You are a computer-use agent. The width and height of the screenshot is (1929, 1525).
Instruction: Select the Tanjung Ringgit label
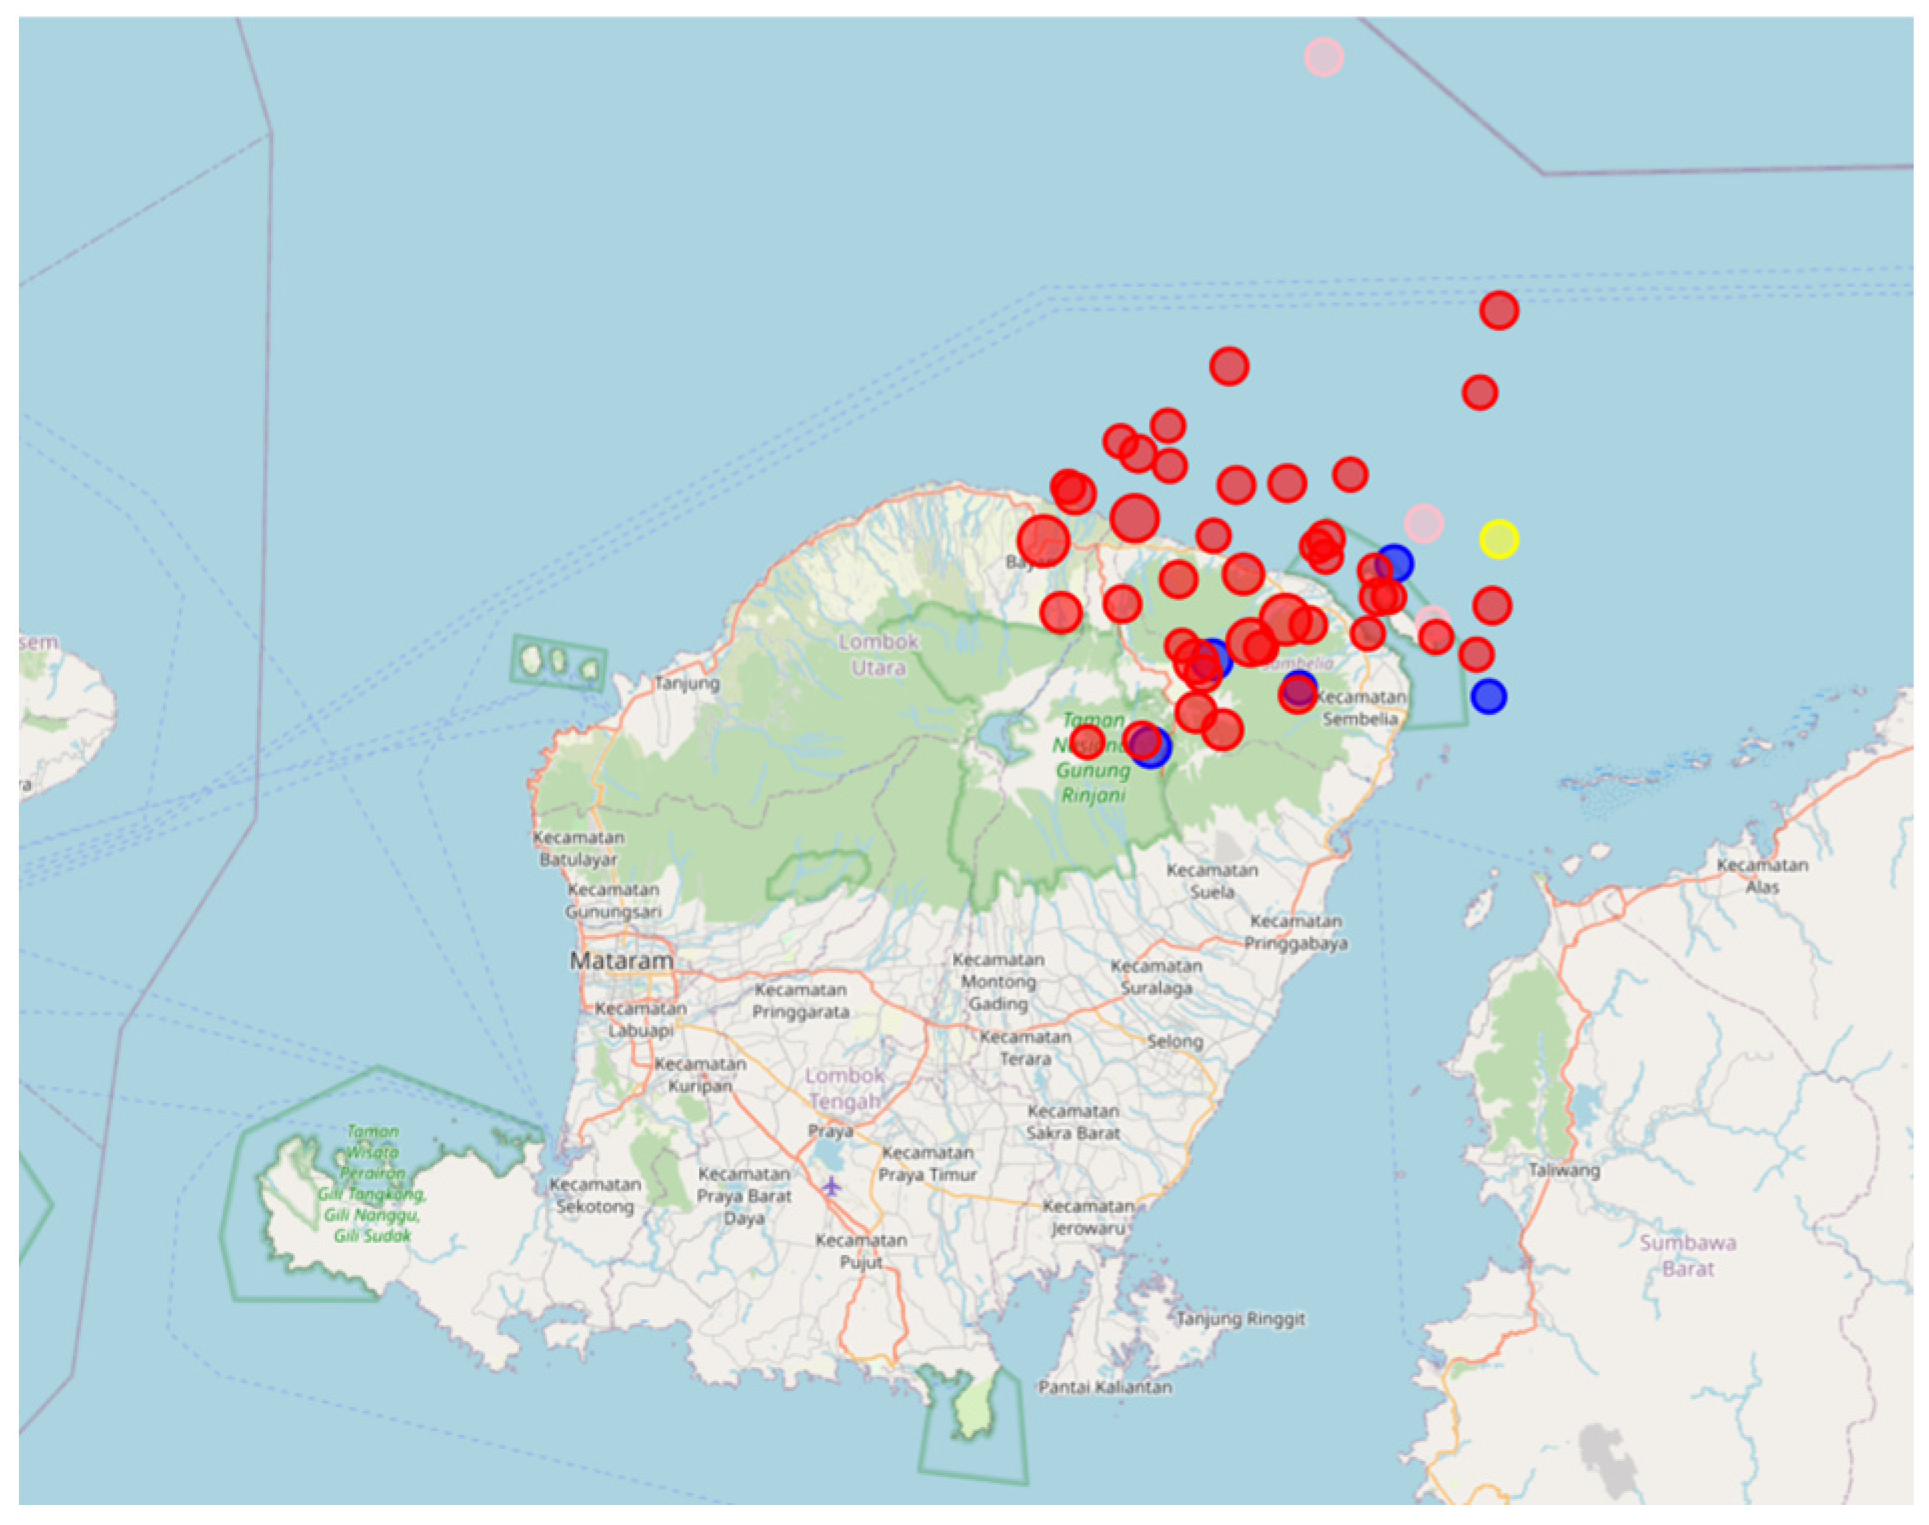pyautogui.click(x=1240, y=1319)
